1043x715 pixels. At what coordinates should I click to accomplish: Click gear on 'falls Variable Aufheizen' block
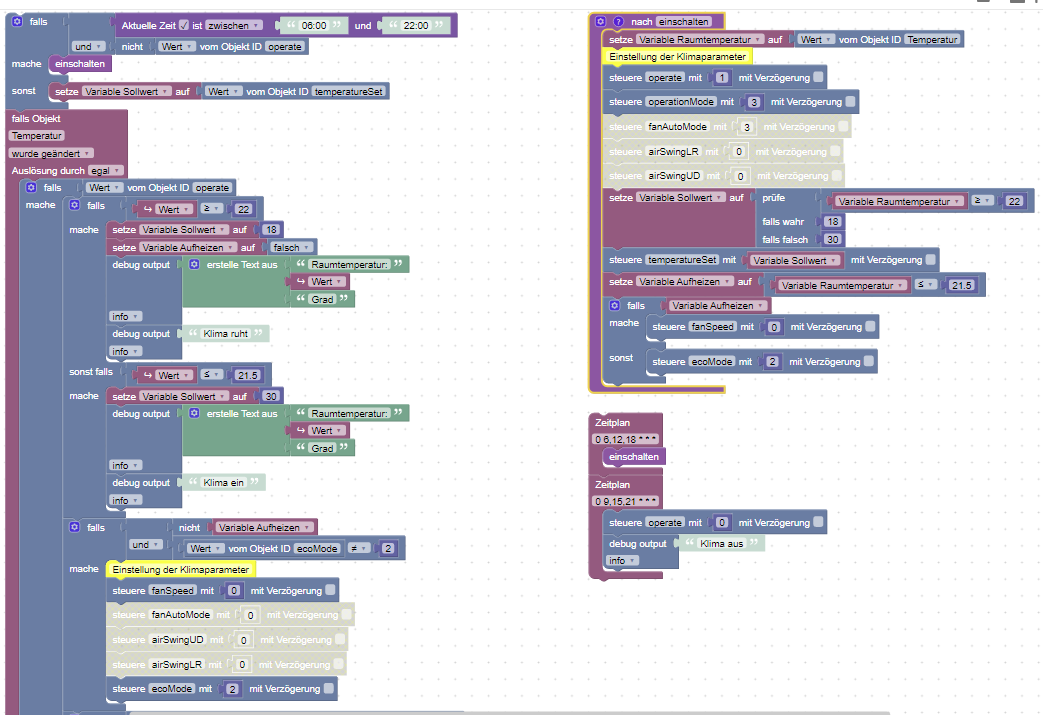615,305
